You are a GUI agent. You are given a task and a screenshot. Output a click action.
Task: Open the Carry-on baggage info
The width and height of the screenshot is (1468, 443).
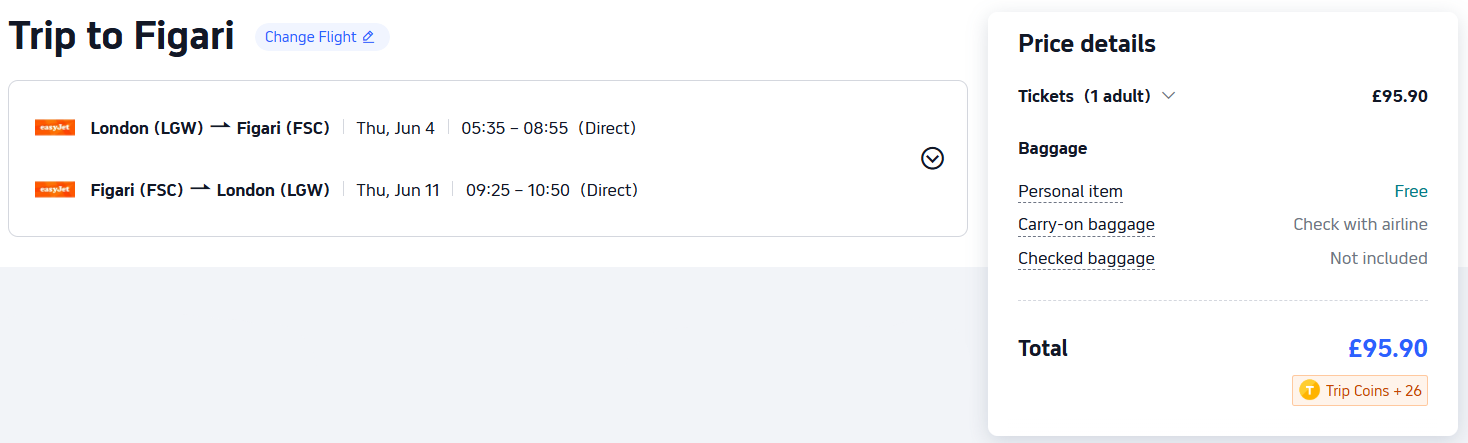coord(1086,224)
